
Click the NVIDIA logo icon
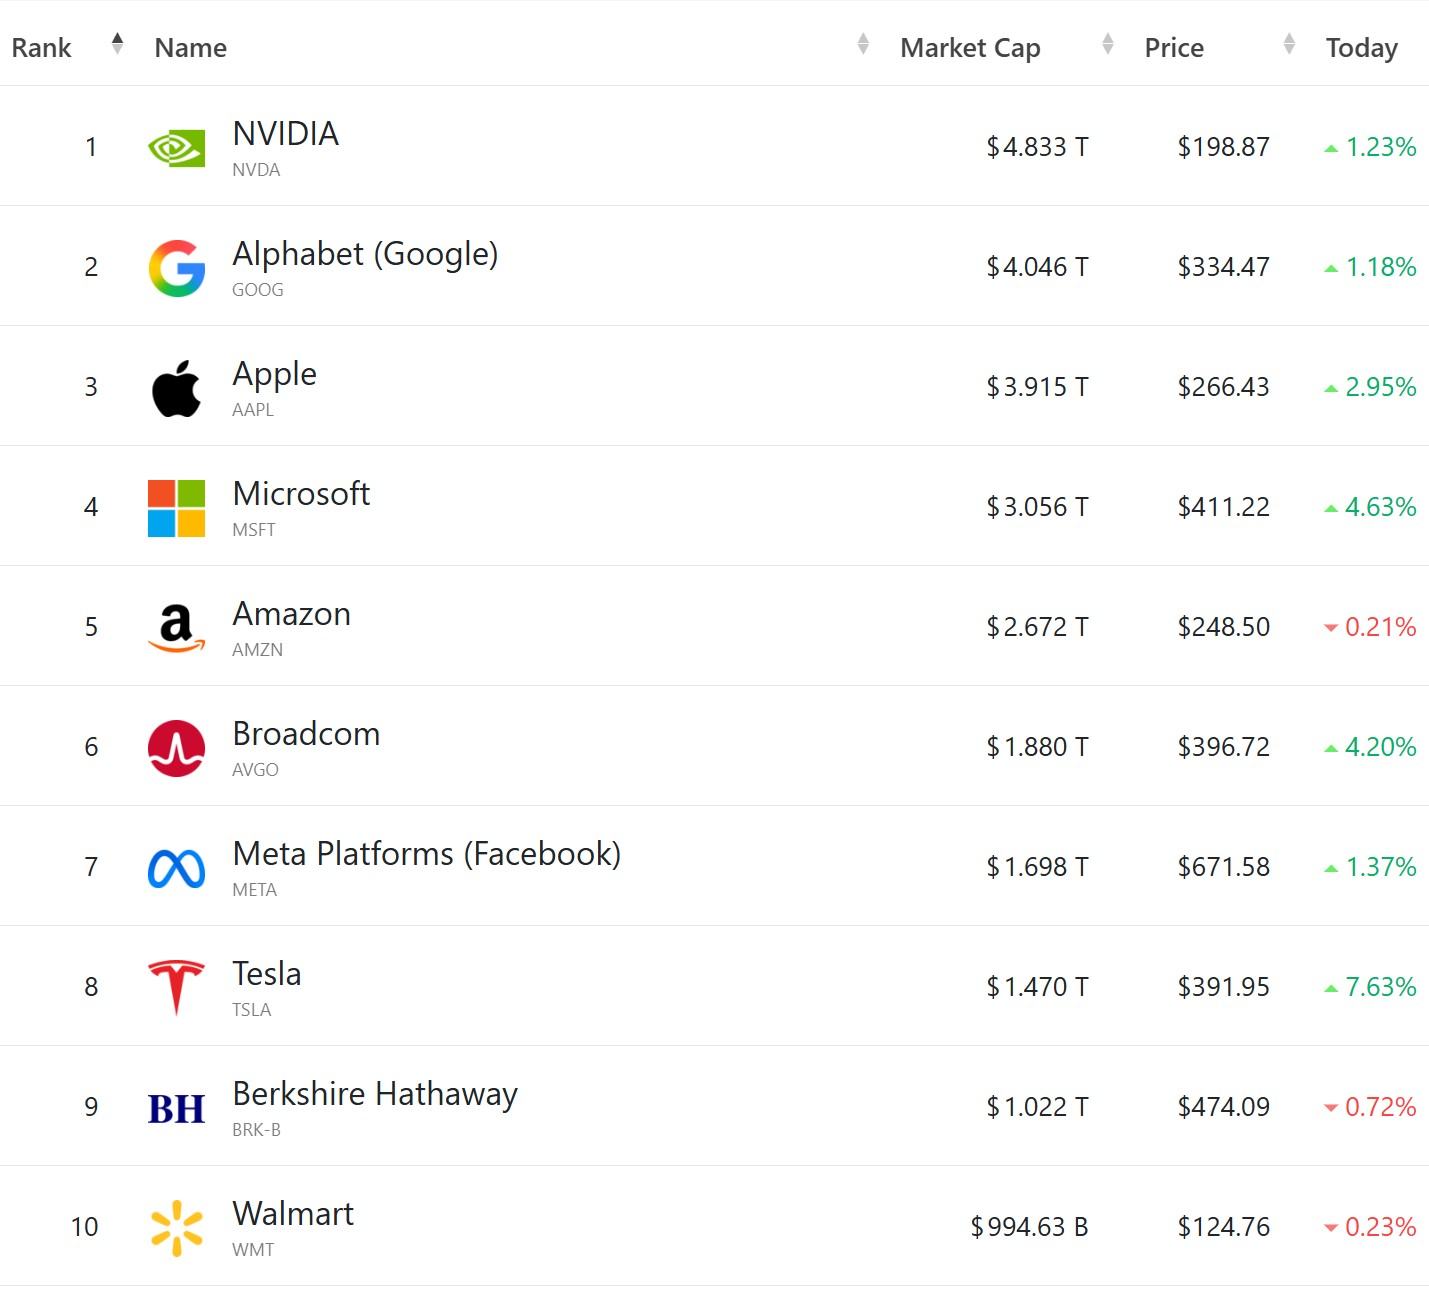click(176, 148)
